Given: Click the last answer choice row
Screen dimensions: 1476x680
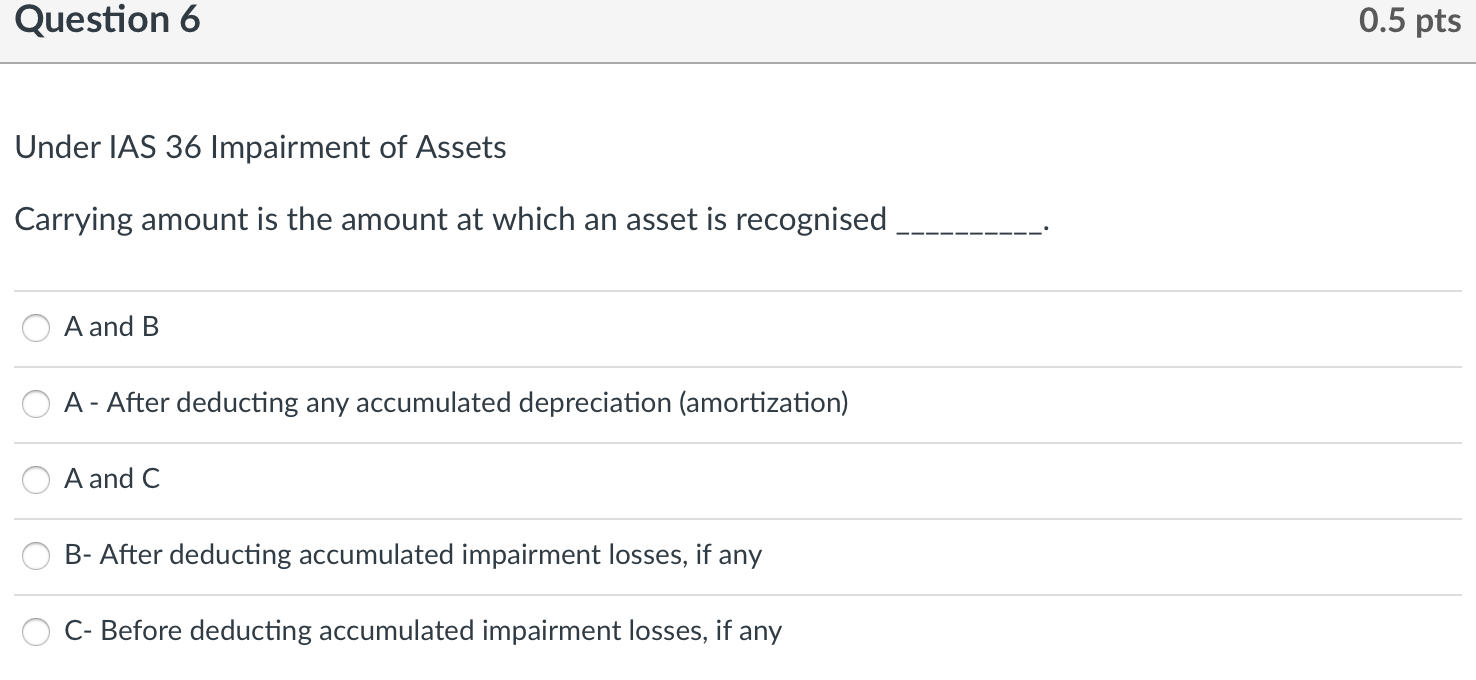Looking at the screenshot, I should [x=423, y=632].
